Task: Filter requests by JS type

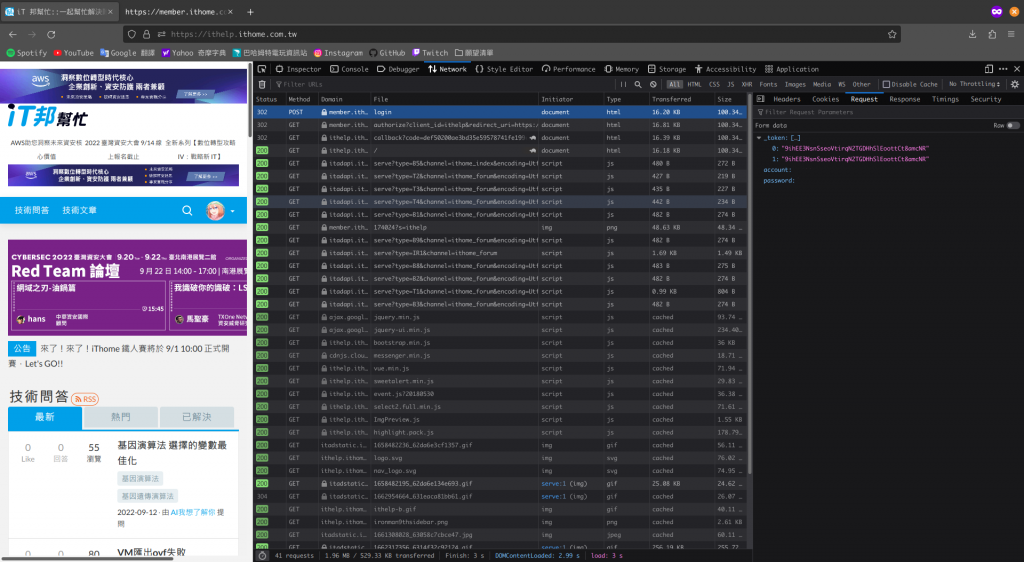Action: click(731, 84)
